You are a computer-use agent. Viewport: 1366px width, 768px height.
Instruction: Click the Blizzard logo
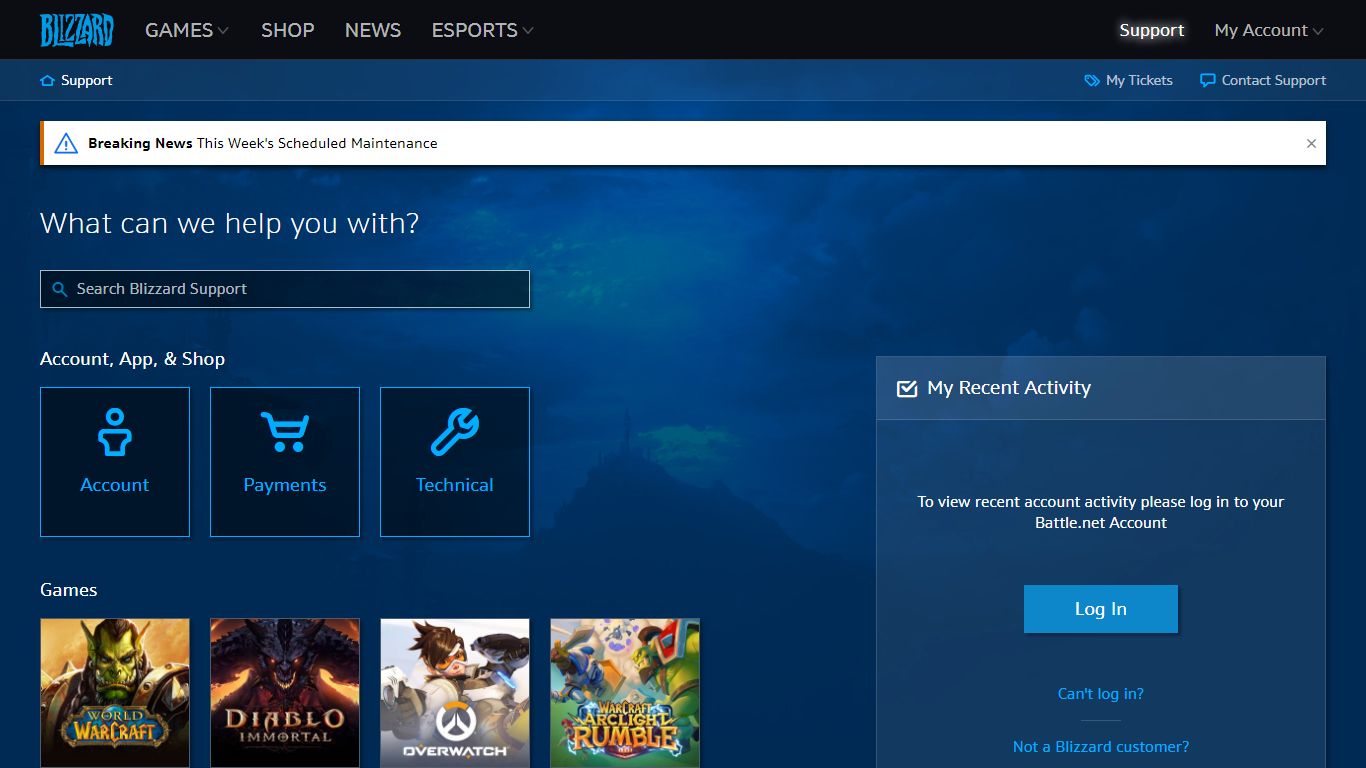coord(77,30)
